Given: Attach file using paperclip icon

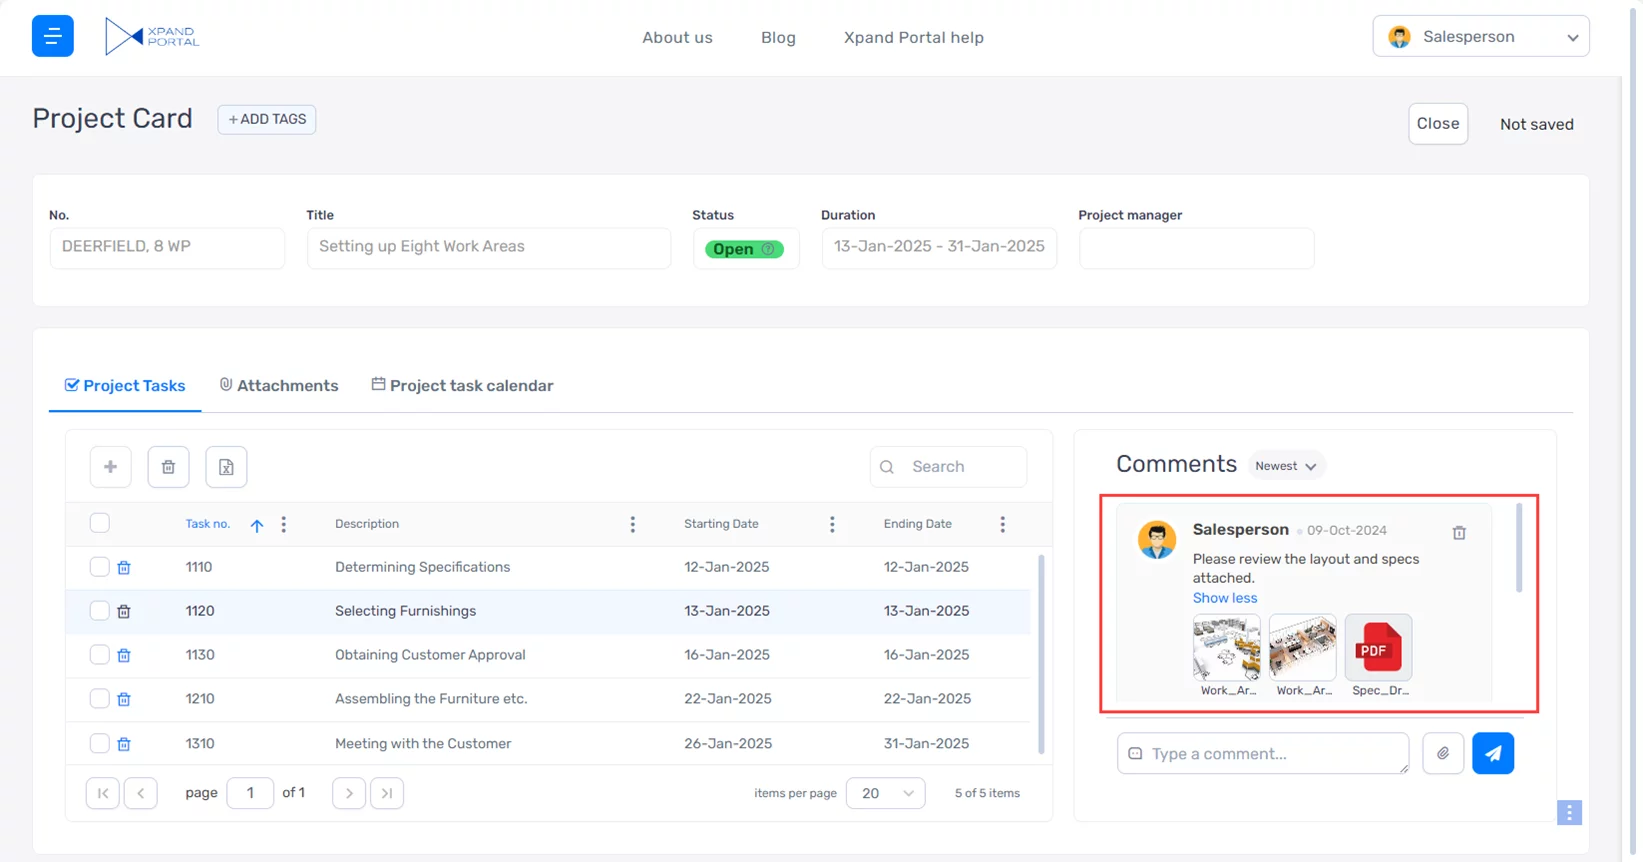Looking at the screenshot, I should point(1442,754).
